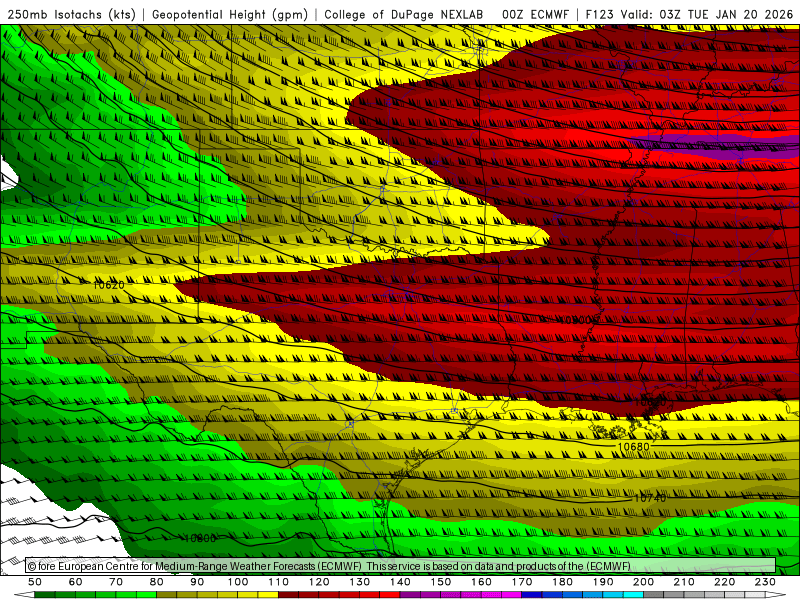Click the 130 knots color bar label
The width and height of the screenshot is (800, 600).
(x=360, y=582)
